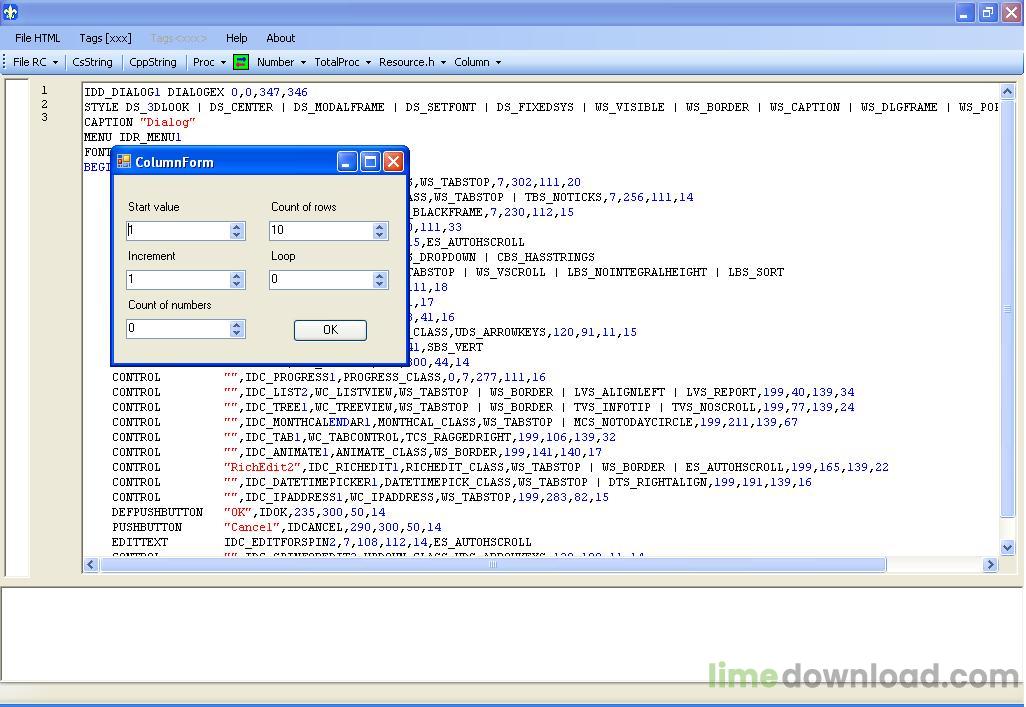
Task: Increase the Loop spinner value
Action: pyautogui.click(x=380, y=275)
